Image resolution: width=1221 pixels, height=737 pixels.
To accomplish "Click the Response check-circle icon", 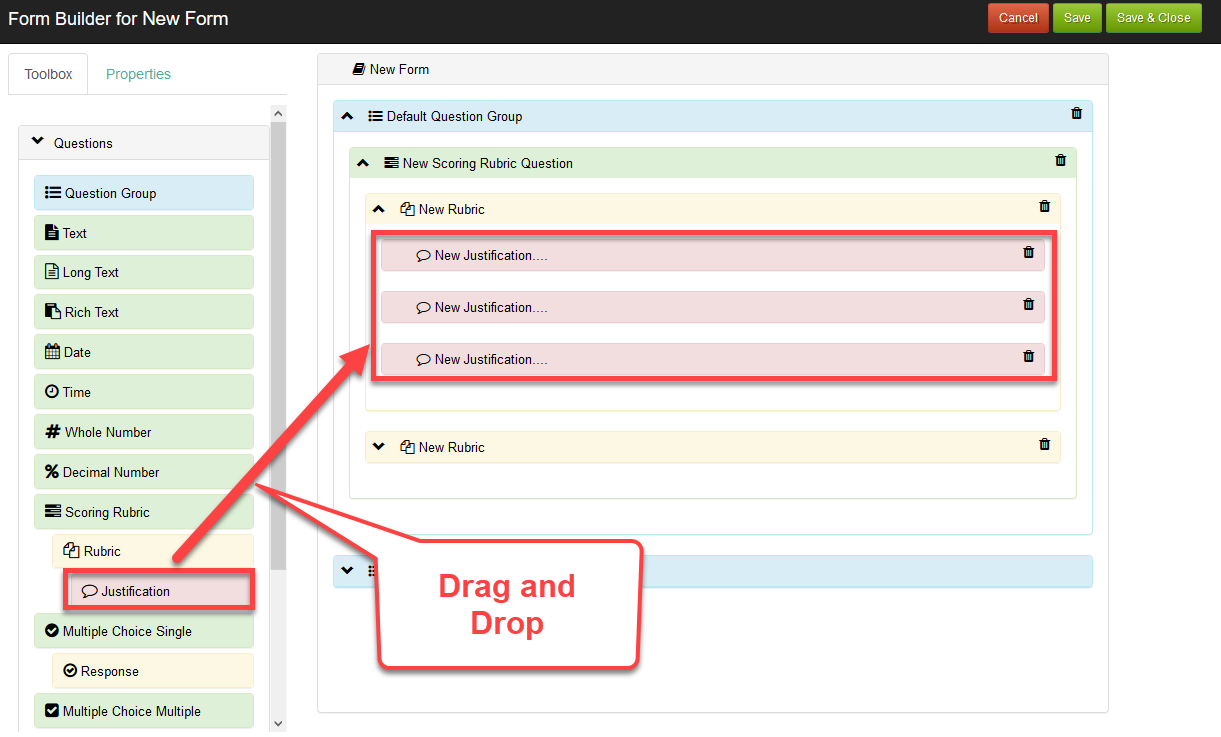I will pyautogui.click(x=70, y=671).
